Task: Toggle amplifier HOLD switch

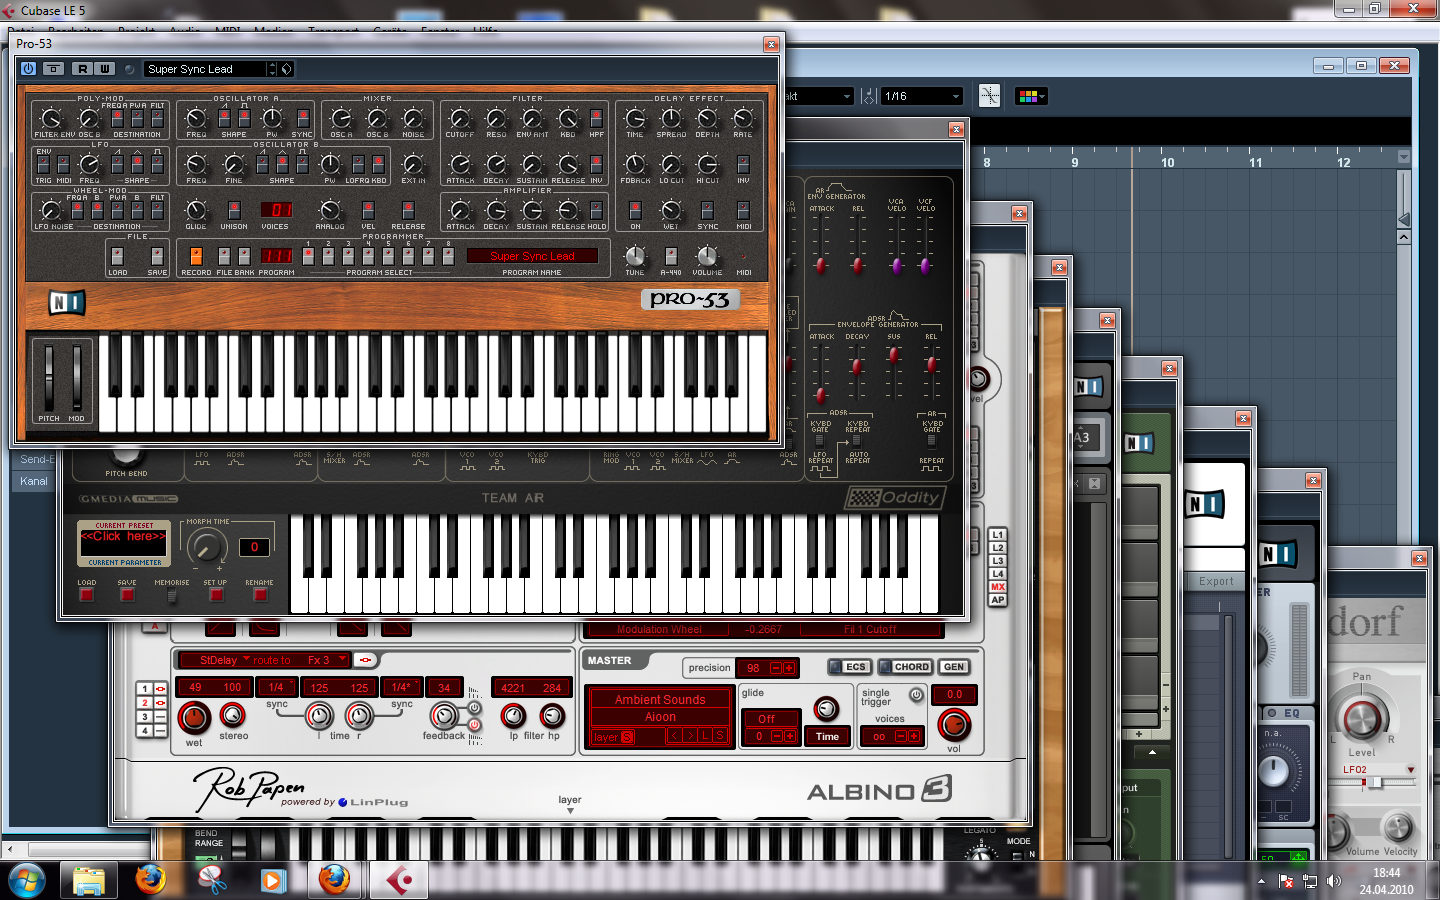Action: [x=596, y=210]
